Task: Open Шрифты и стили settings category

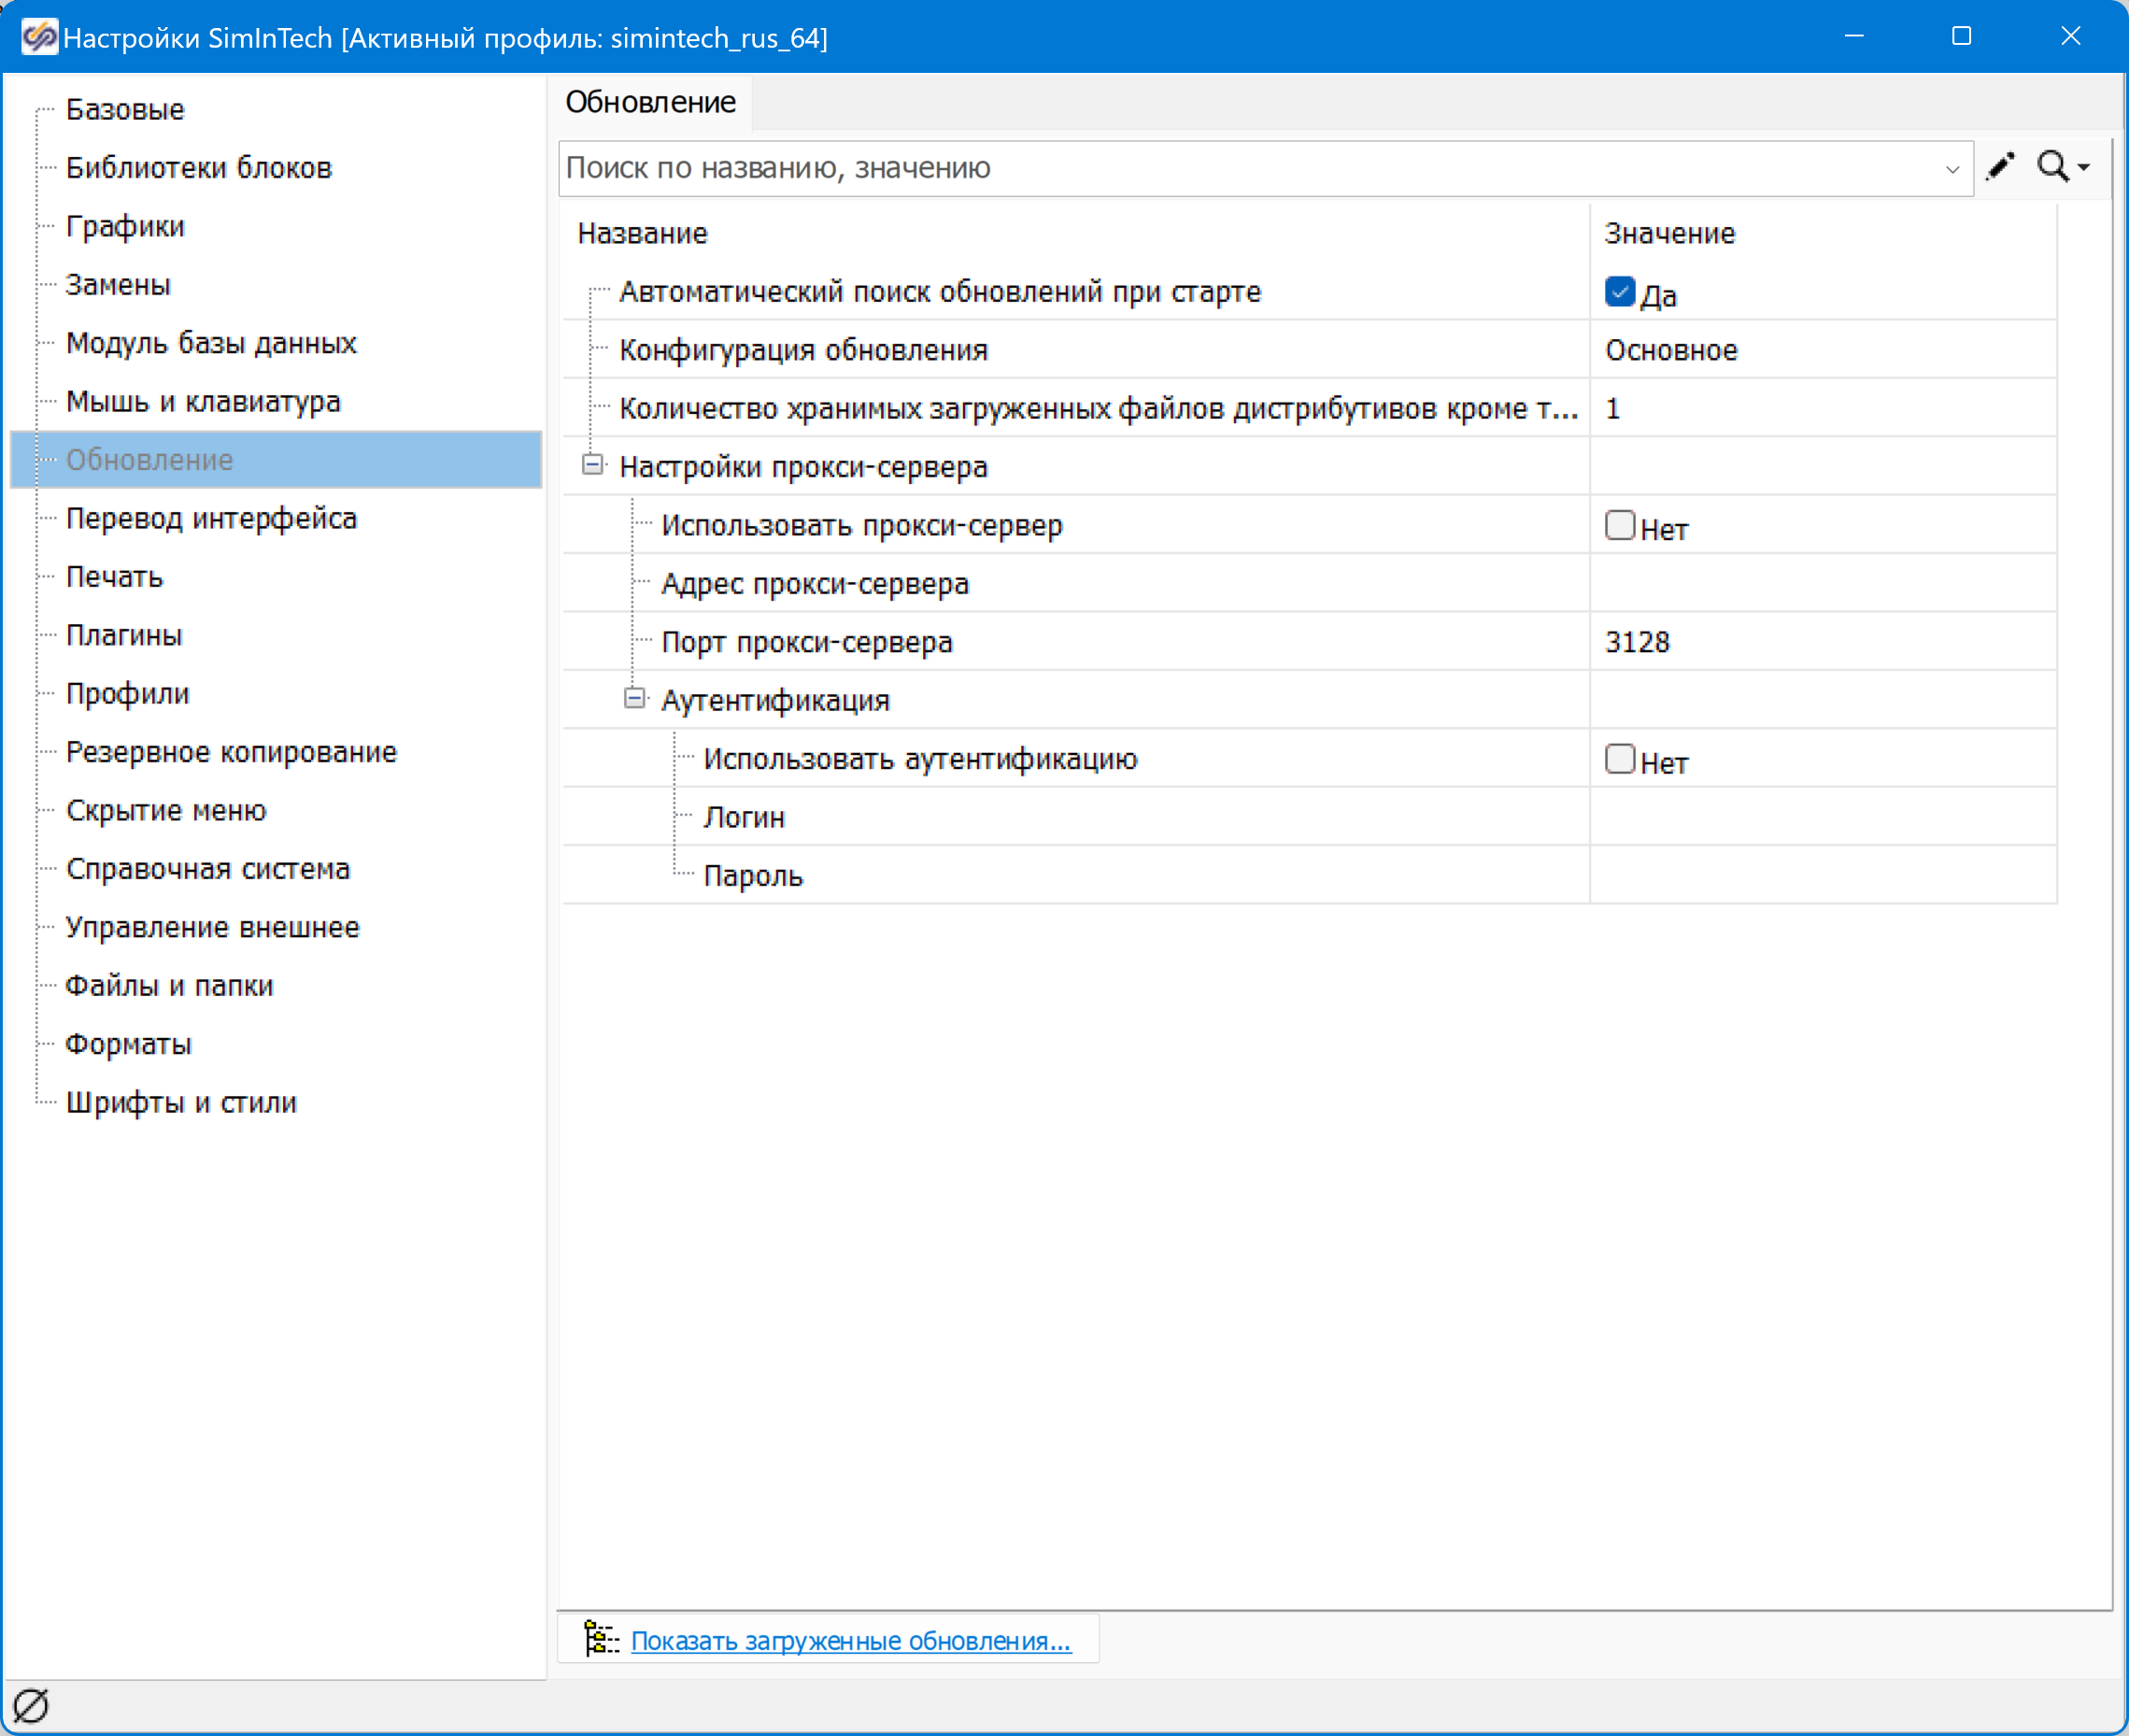Action: click(181, 1102)
